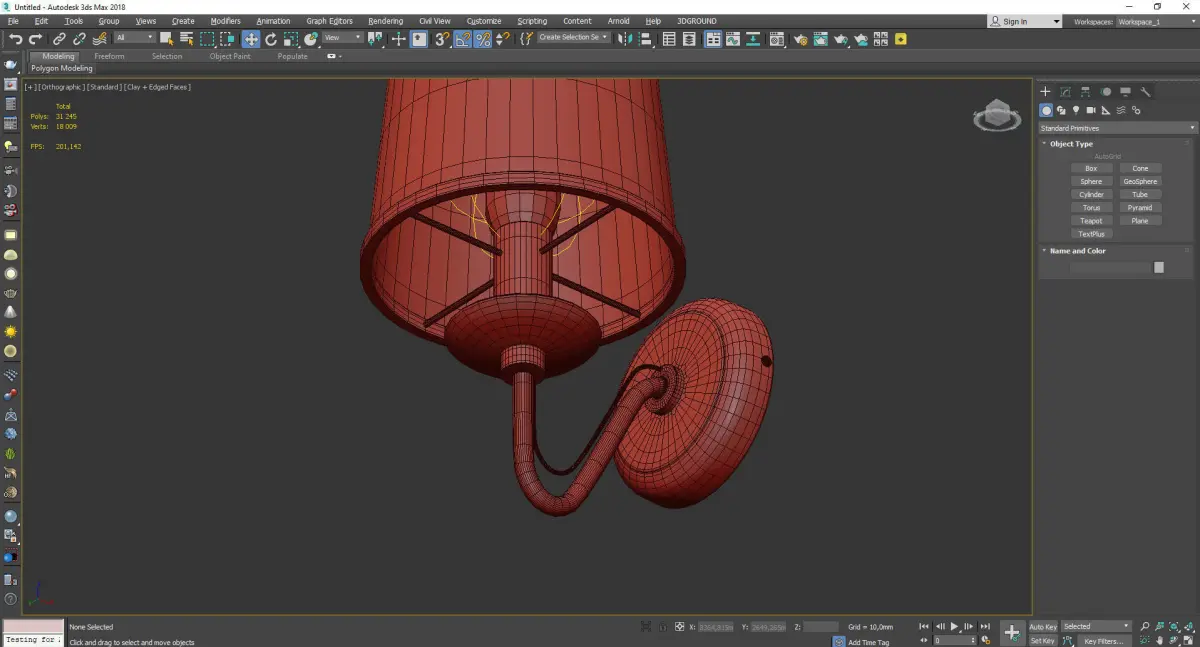Viewport: 1200px width, 647px height.
Task: Open Rendered Frame Window icon
Action: [x=820, y=39]
